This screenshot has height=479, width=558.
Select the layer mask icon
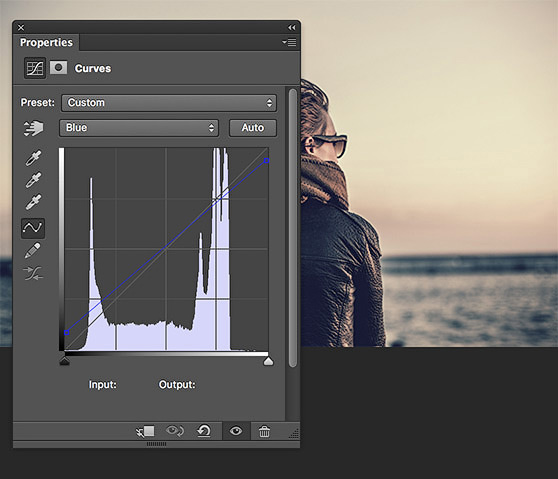click(58, 68)
